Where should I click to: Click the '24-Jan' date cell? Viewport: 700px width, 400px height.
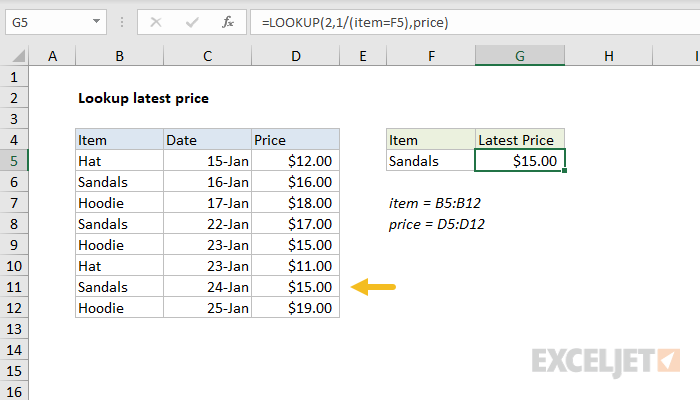click(207, 287)
